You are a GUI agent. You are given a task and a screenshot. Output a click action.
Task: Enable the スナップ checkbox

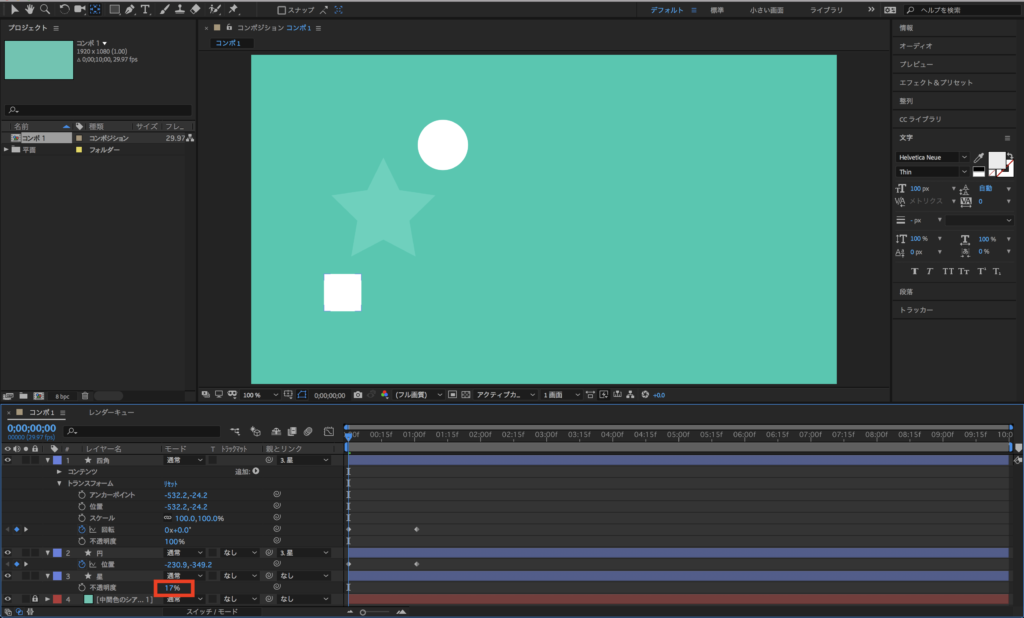(282, 10)
